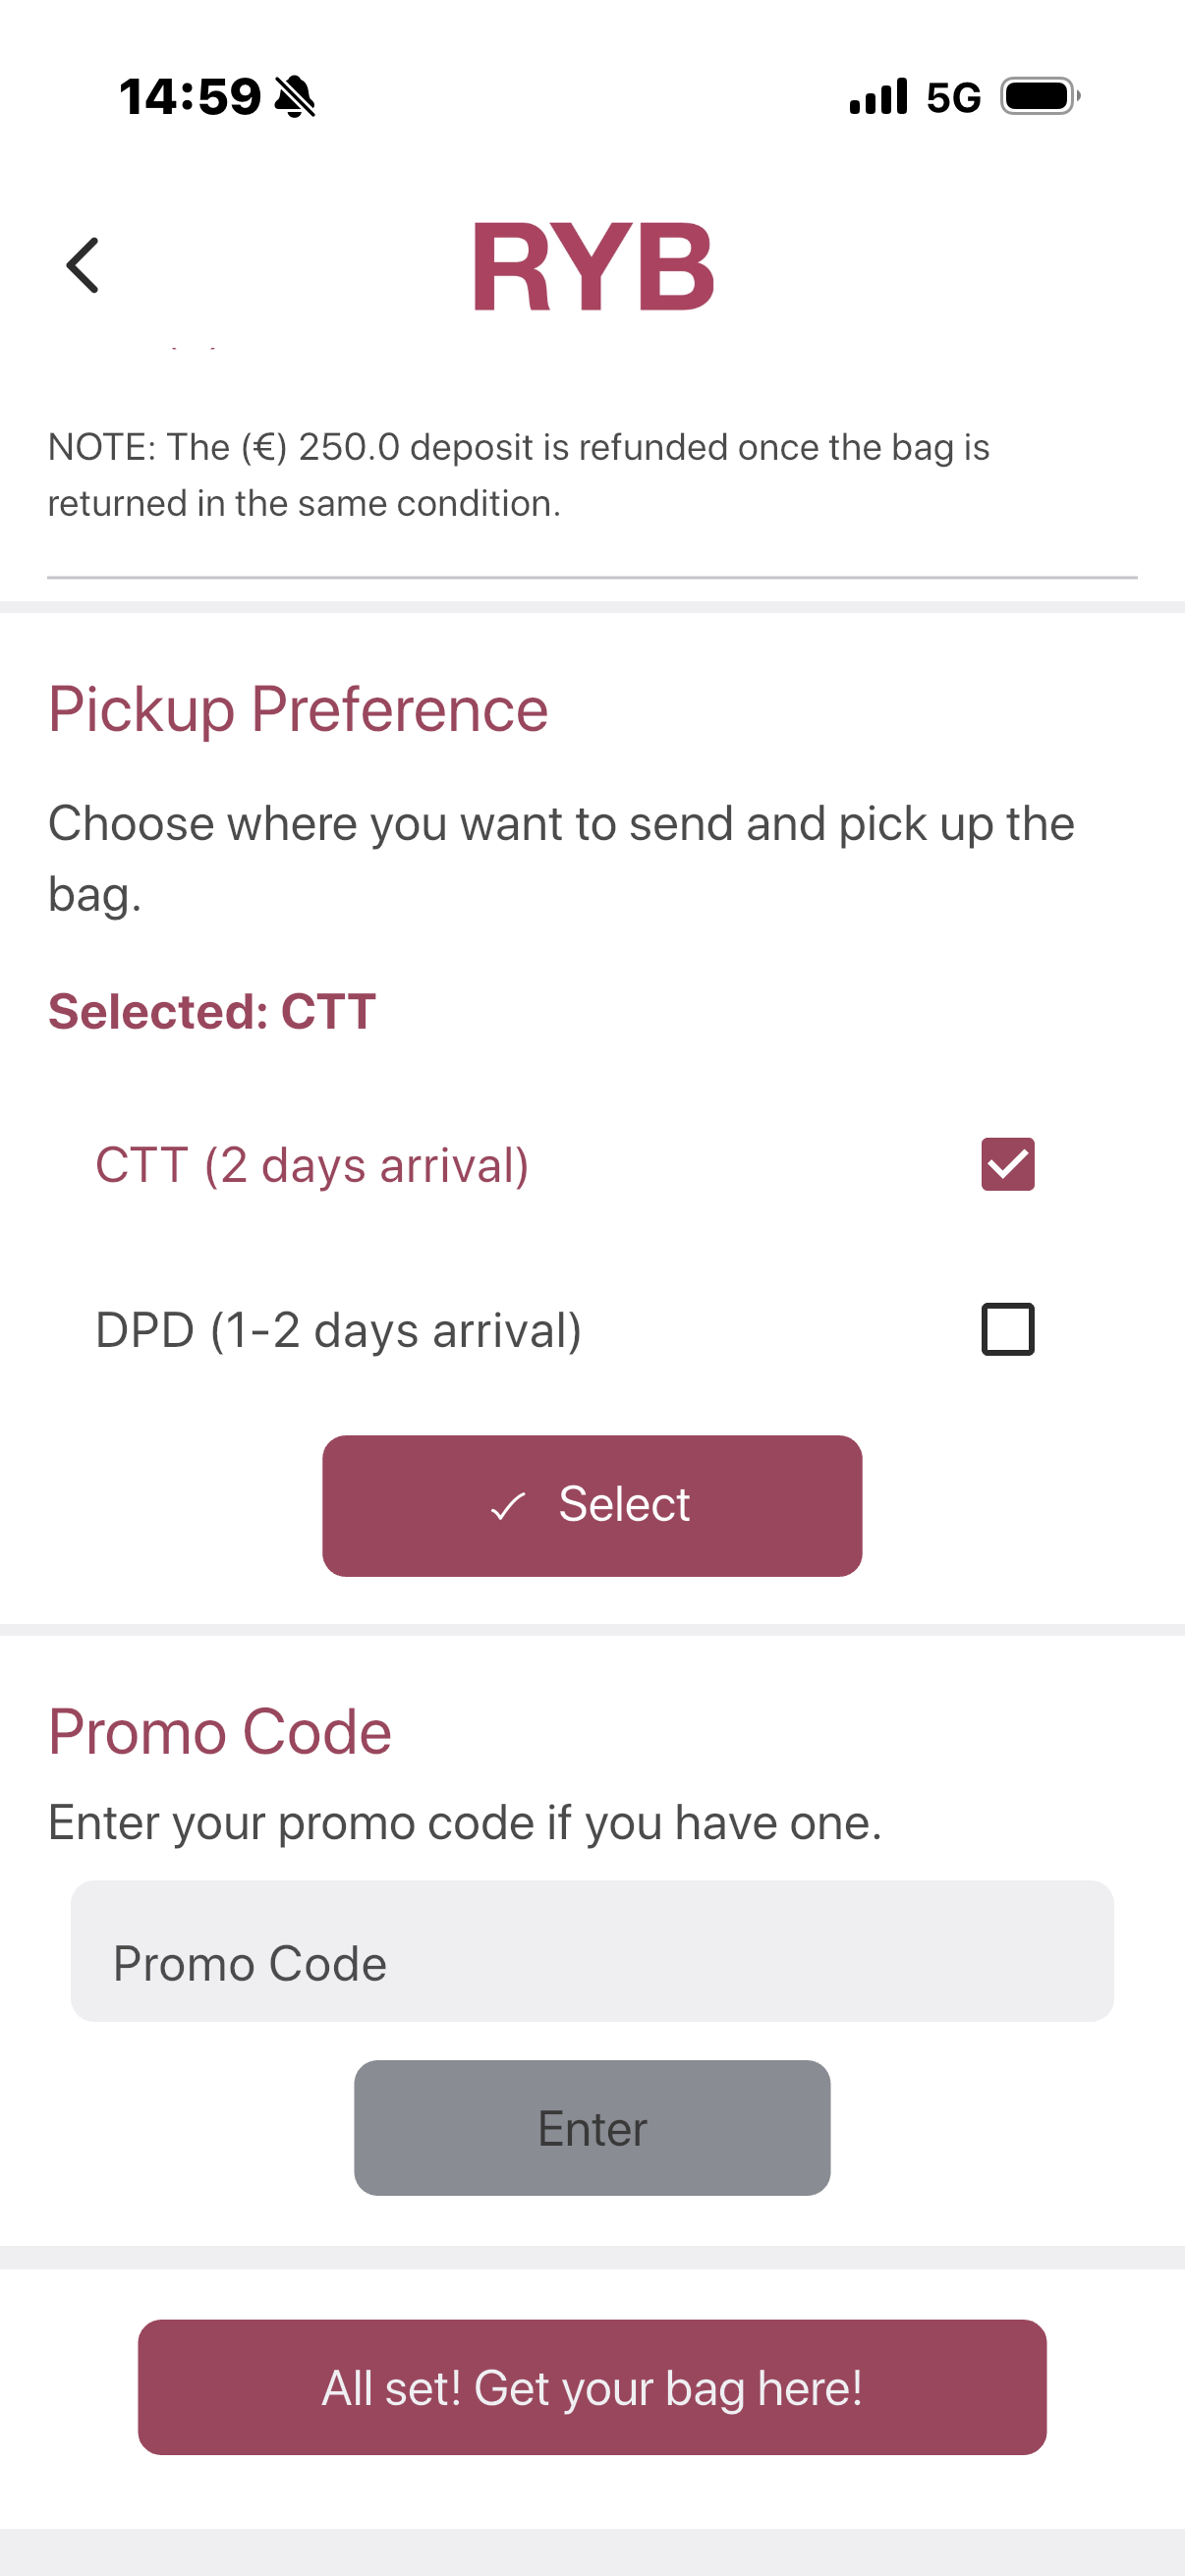1185x2576 pixels.
Task: Tap the deposit refund note text
Action: [x=519, y=475]
